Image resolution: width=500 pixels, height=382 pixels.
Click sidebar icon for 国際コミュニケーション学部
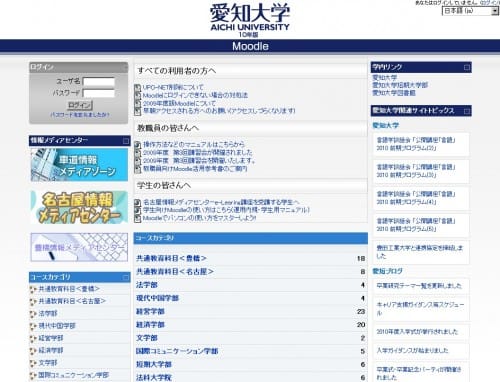point(33,375)
